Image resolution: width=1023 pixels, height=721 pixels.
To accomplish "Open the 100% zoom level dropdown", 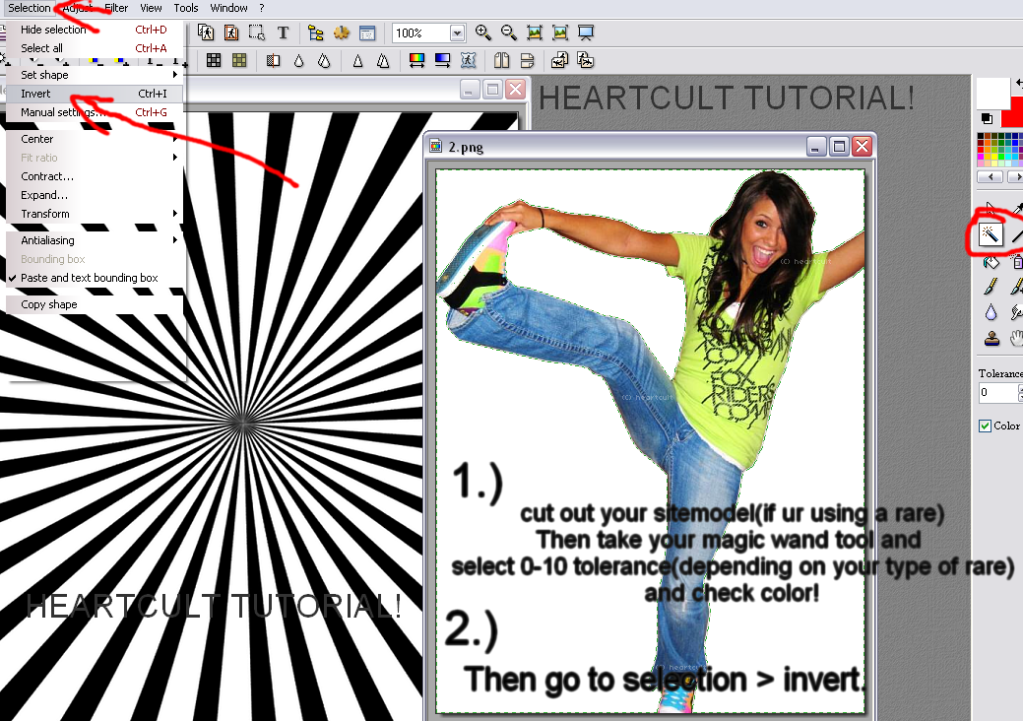I will 457,33.
